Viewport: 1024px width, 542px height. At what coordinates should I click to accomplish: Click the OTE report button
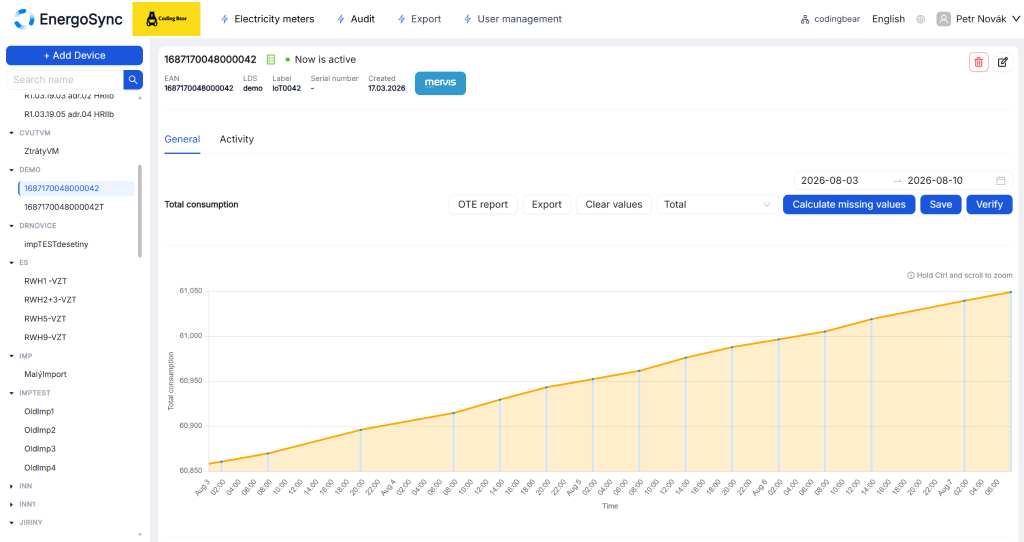pos(483,204)
